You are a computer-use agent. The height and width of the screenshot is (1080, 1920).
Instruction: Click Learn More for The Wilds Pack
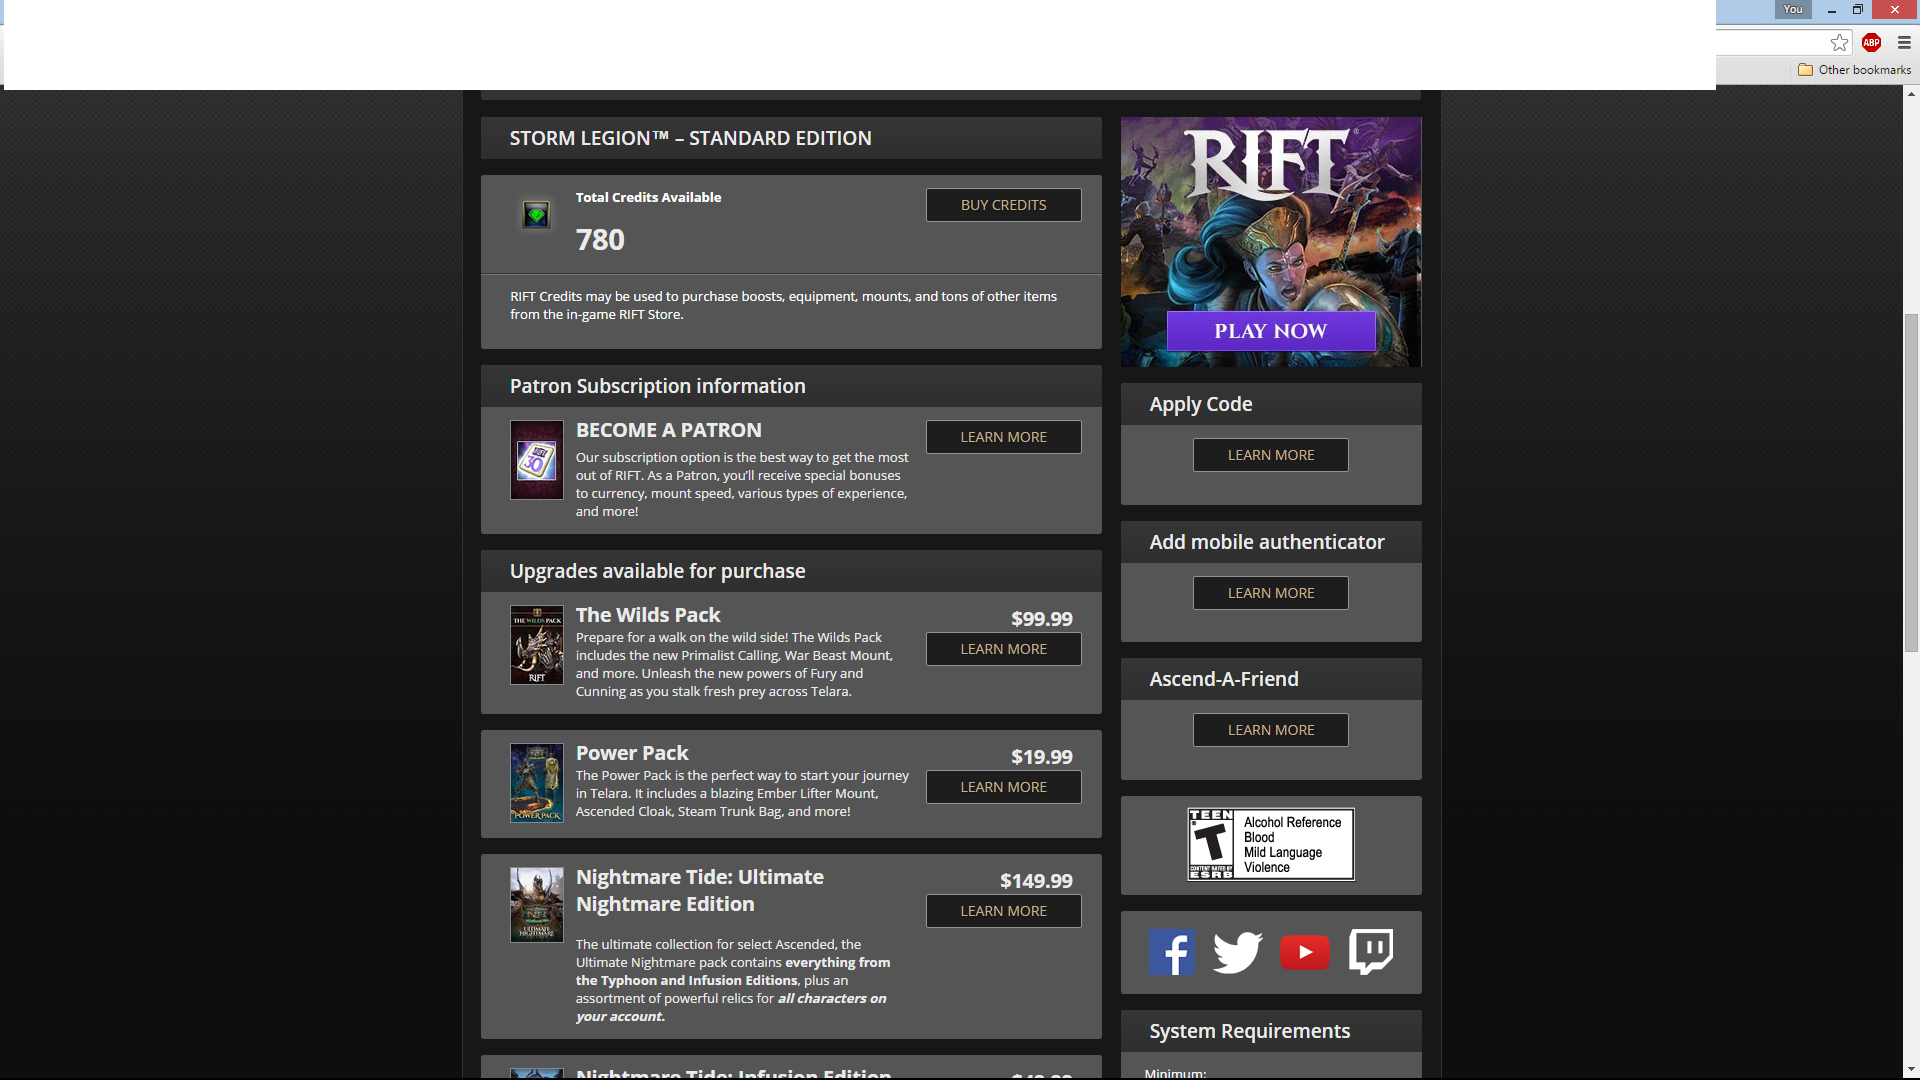[1004, 649]
